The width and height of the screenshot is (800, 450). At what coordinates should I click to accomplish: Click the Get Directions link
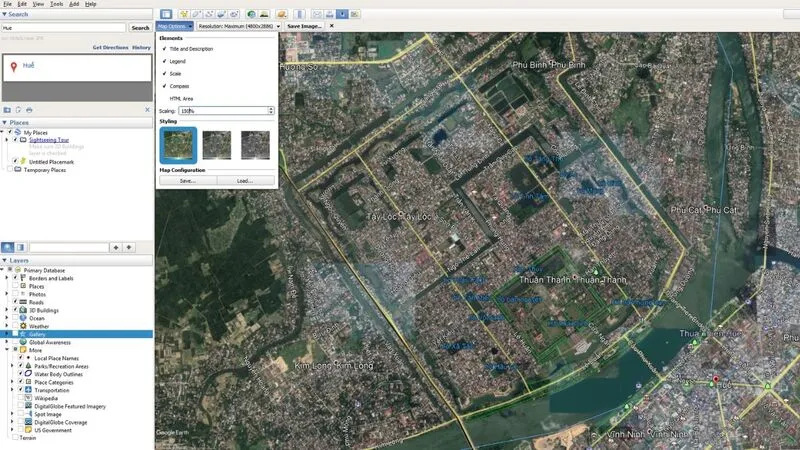(x=111, y=47)
